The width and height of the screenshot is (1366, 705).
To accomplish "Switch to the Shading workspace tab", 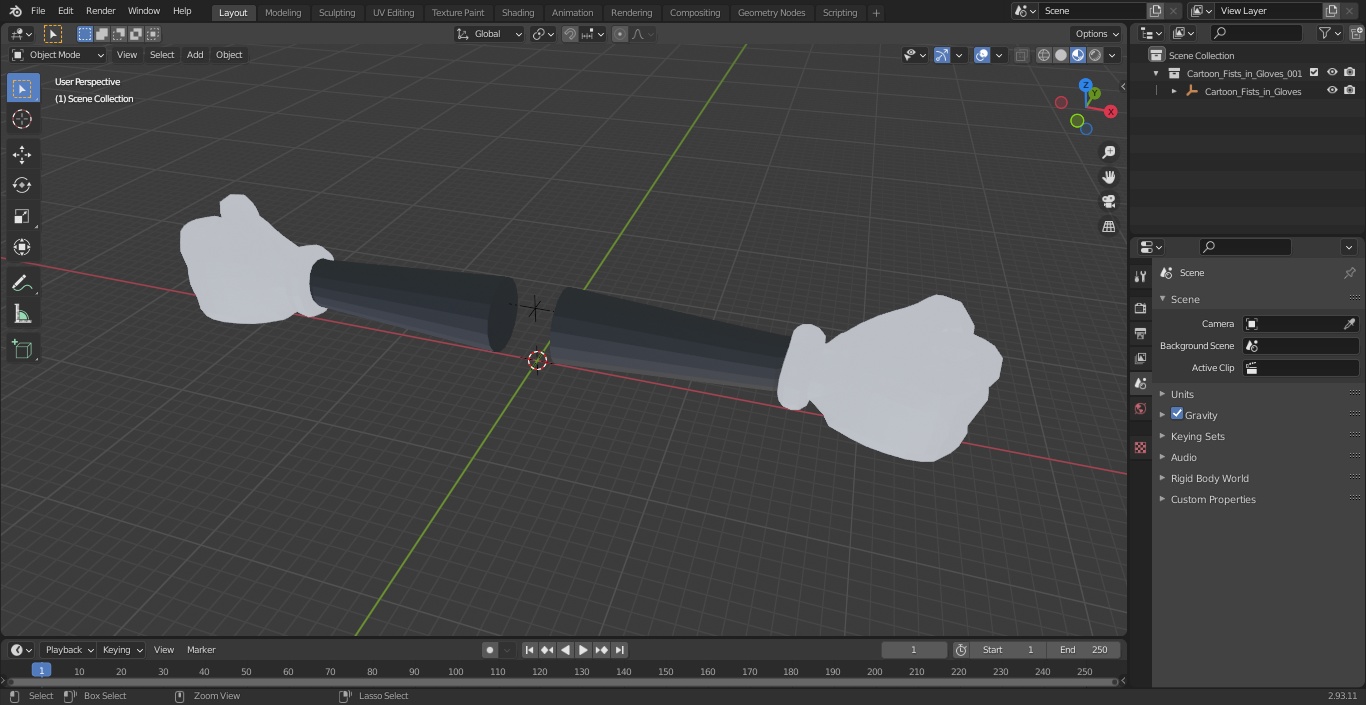I will tap(518, 12).
